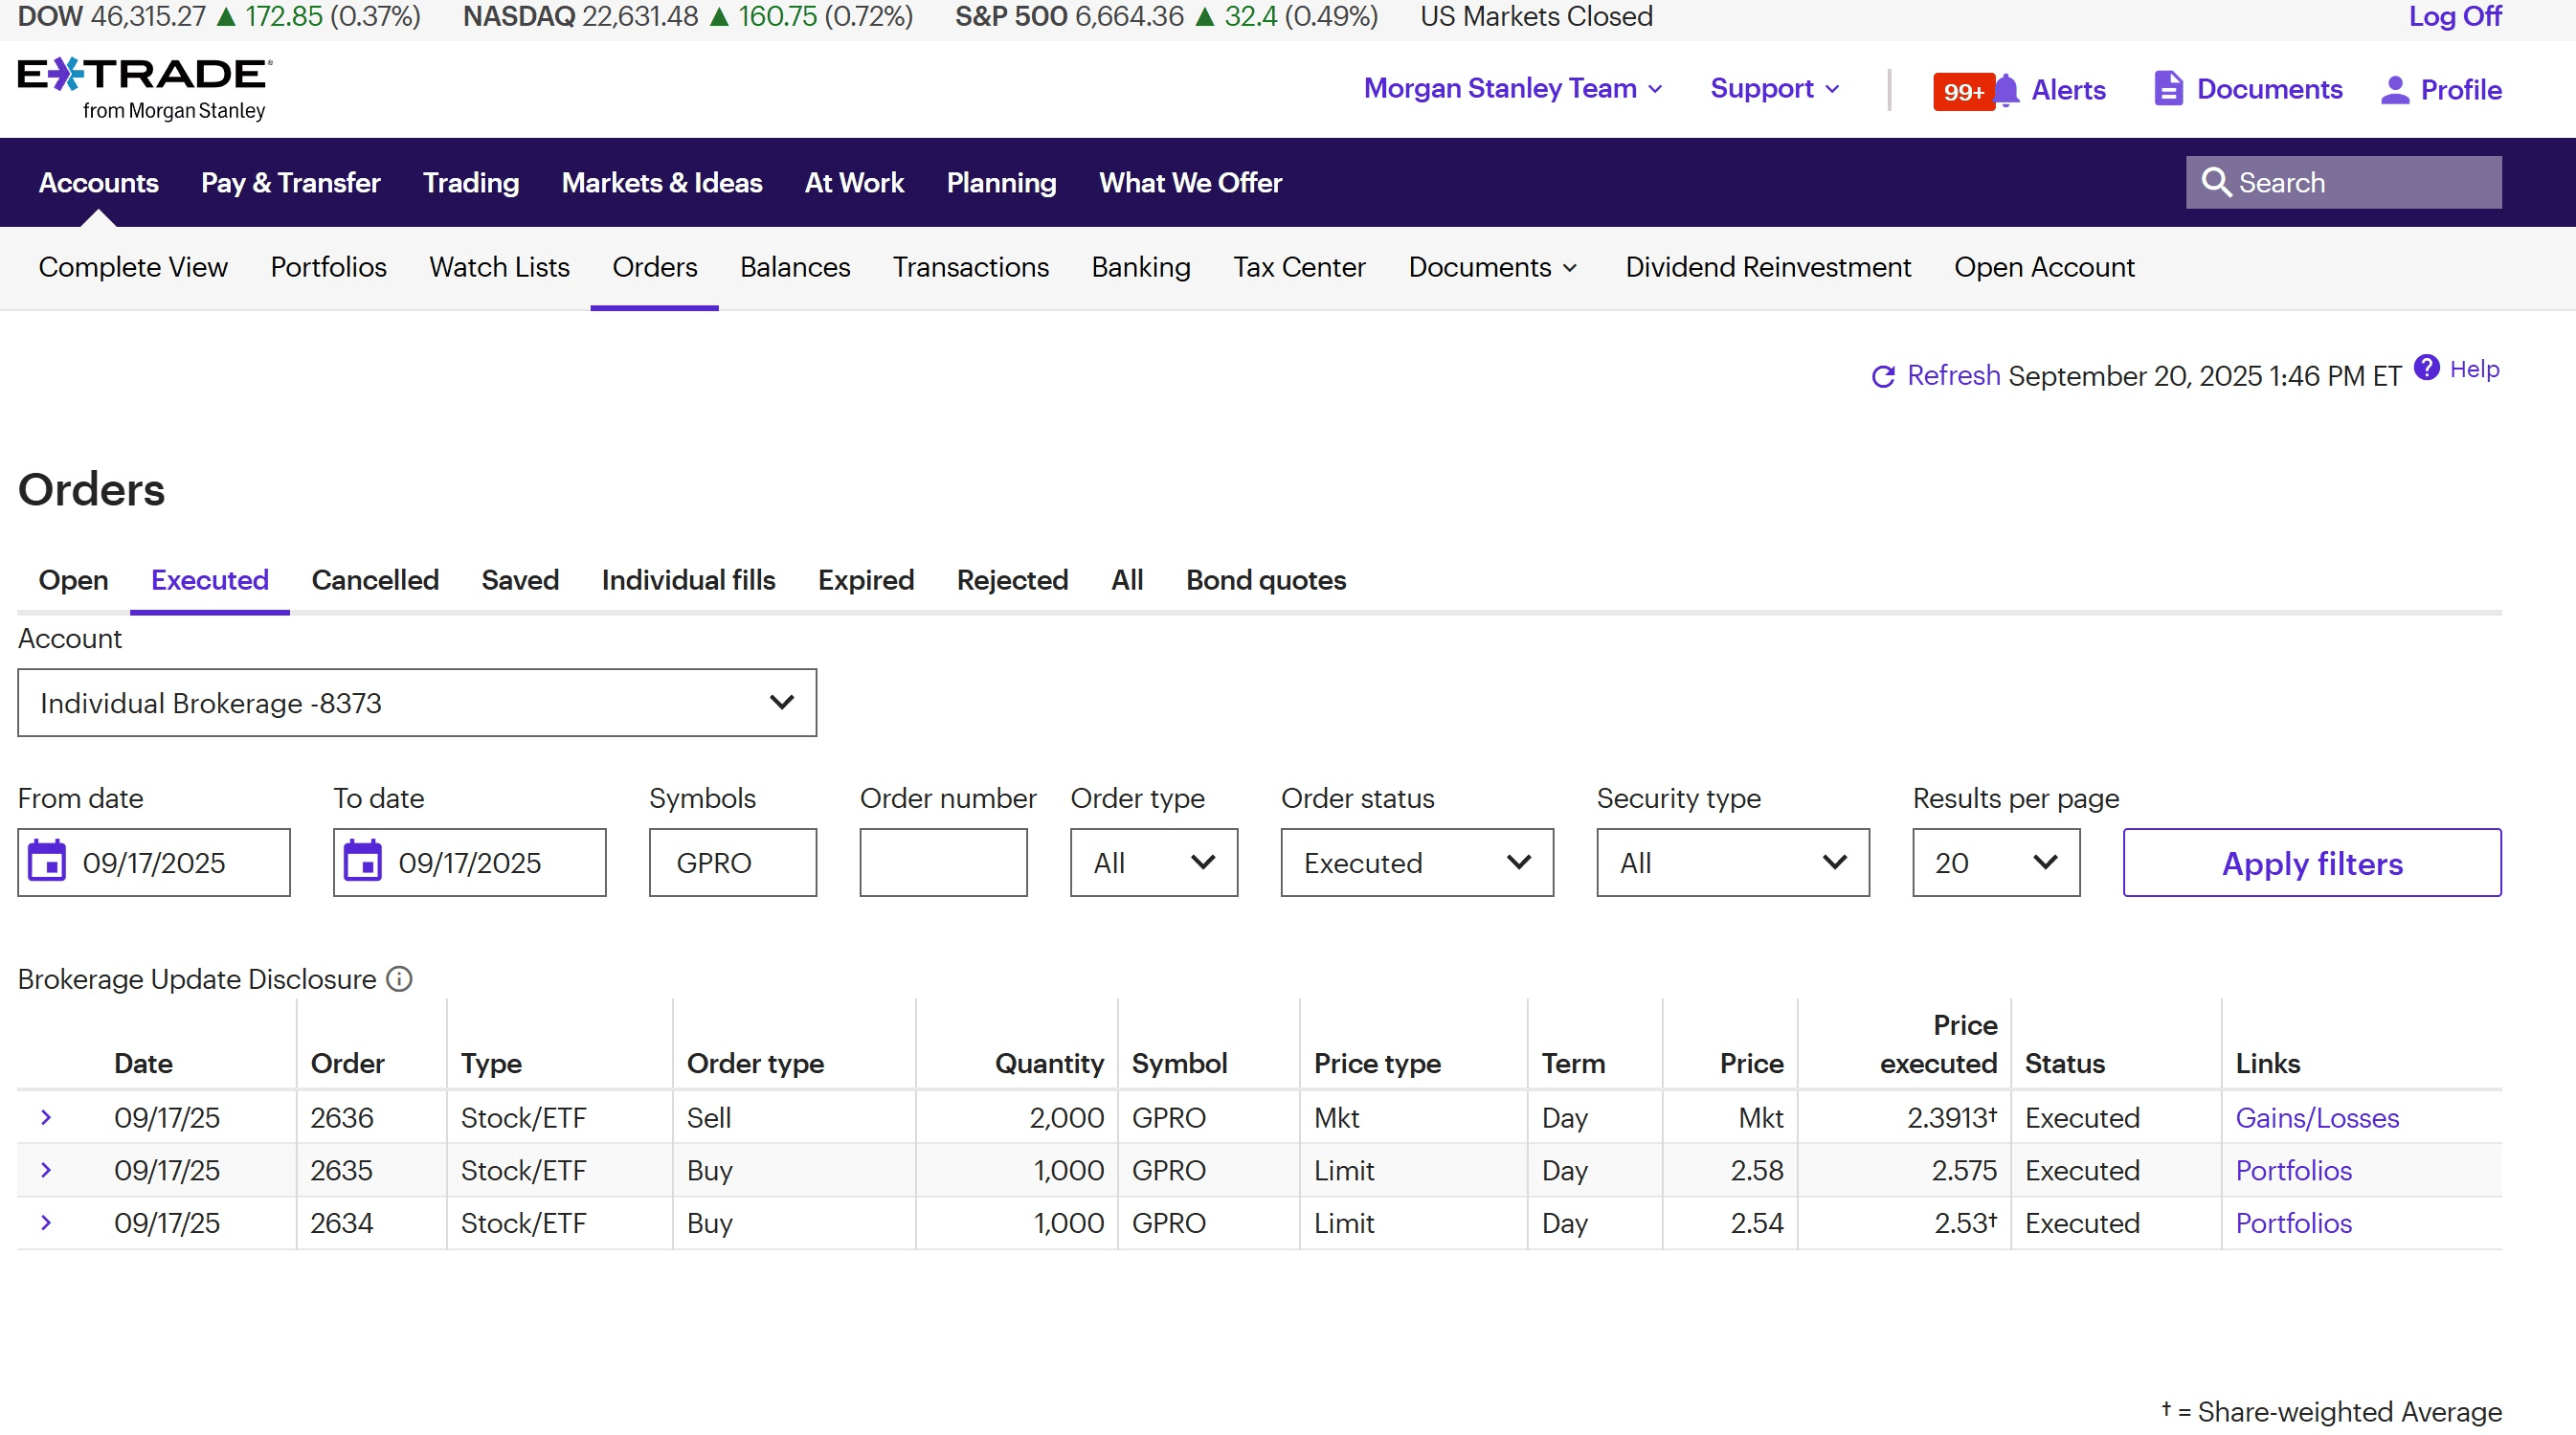The image size is (2576, 1435).
Task: Open the Order status dropdown
Action: [1416, 862]
